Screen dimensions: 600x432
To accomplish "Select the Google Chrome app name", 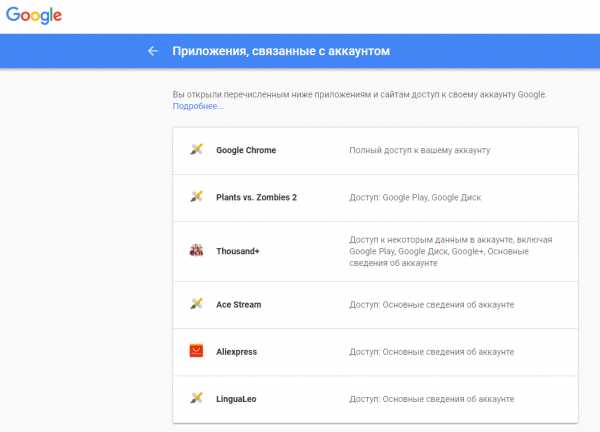I will (x=246, y=150).
